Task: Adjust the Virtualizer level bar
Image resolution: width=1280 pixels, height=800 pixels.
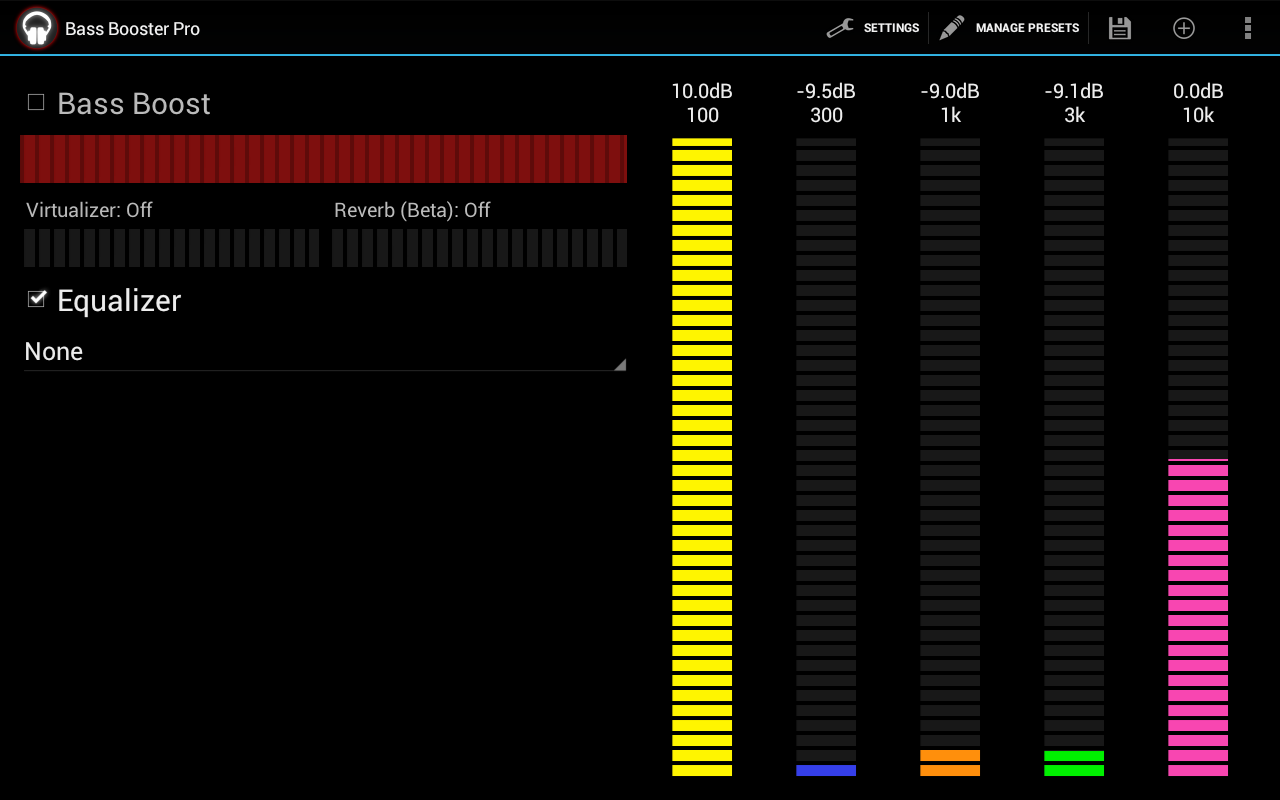Action: (171, 248)
